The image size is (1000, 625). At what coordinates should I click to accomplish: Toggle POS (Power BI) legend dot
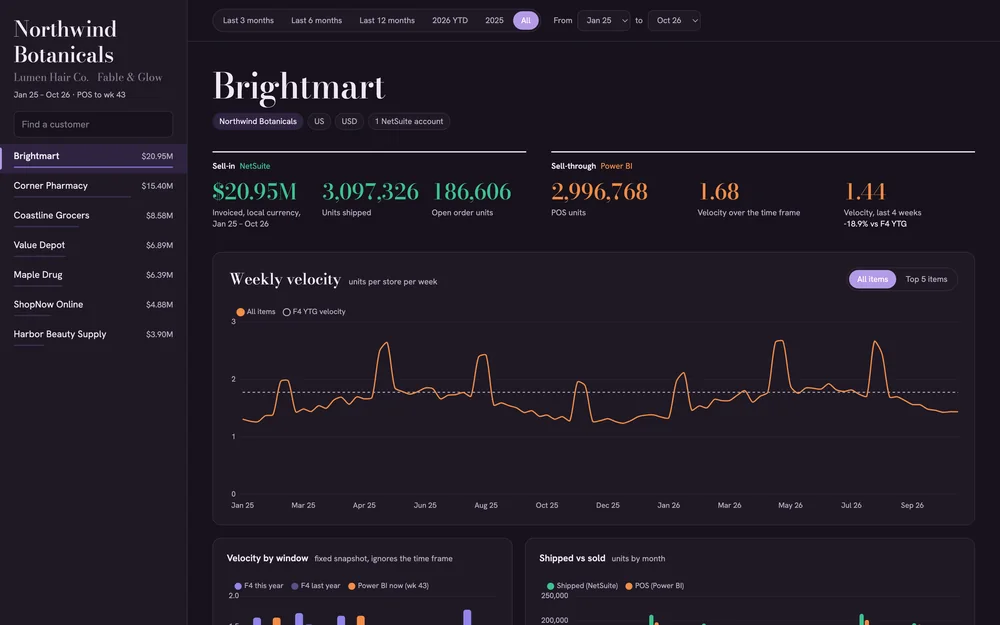tap(629, 586)
